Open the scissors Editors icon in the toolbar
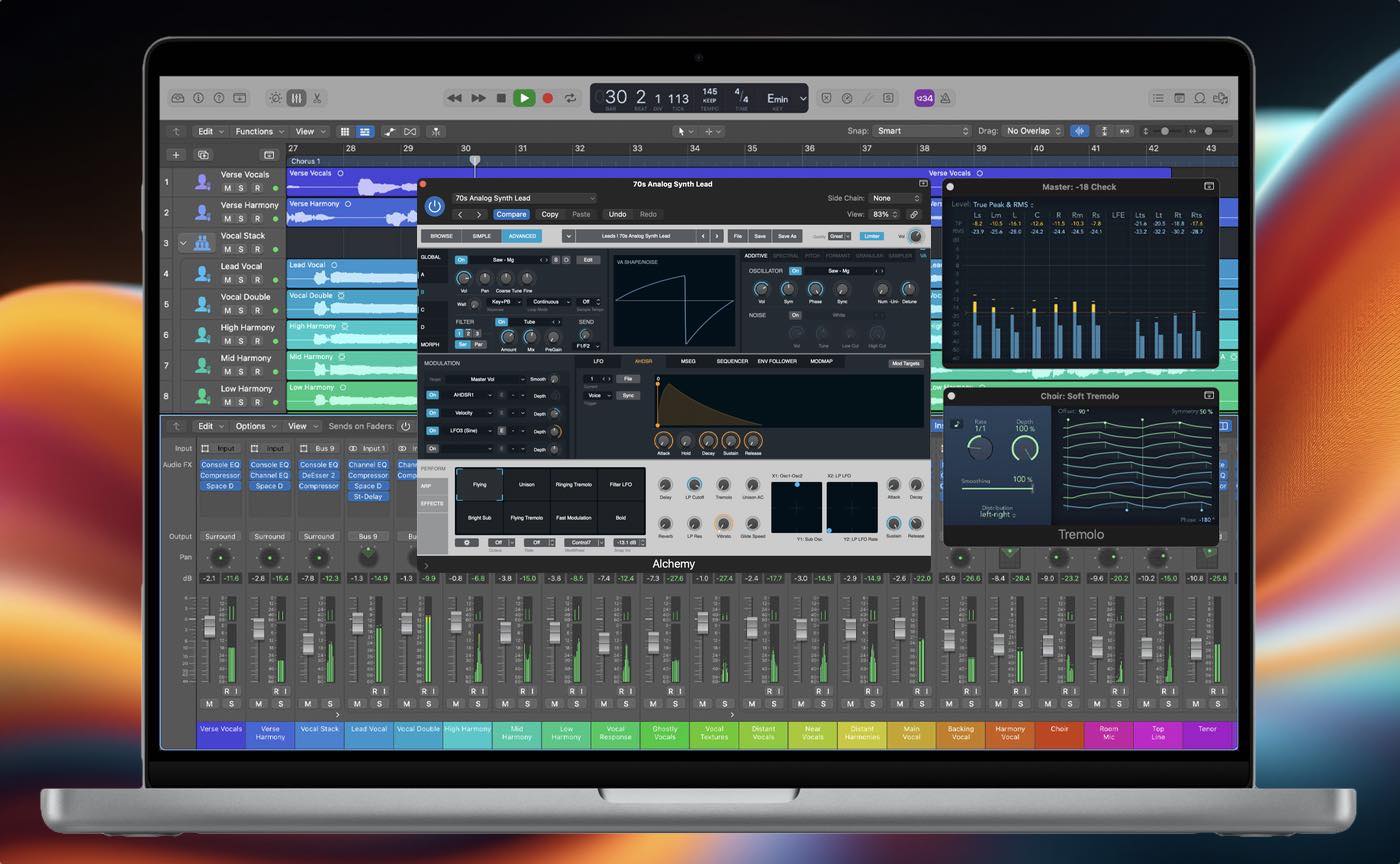 317,98
